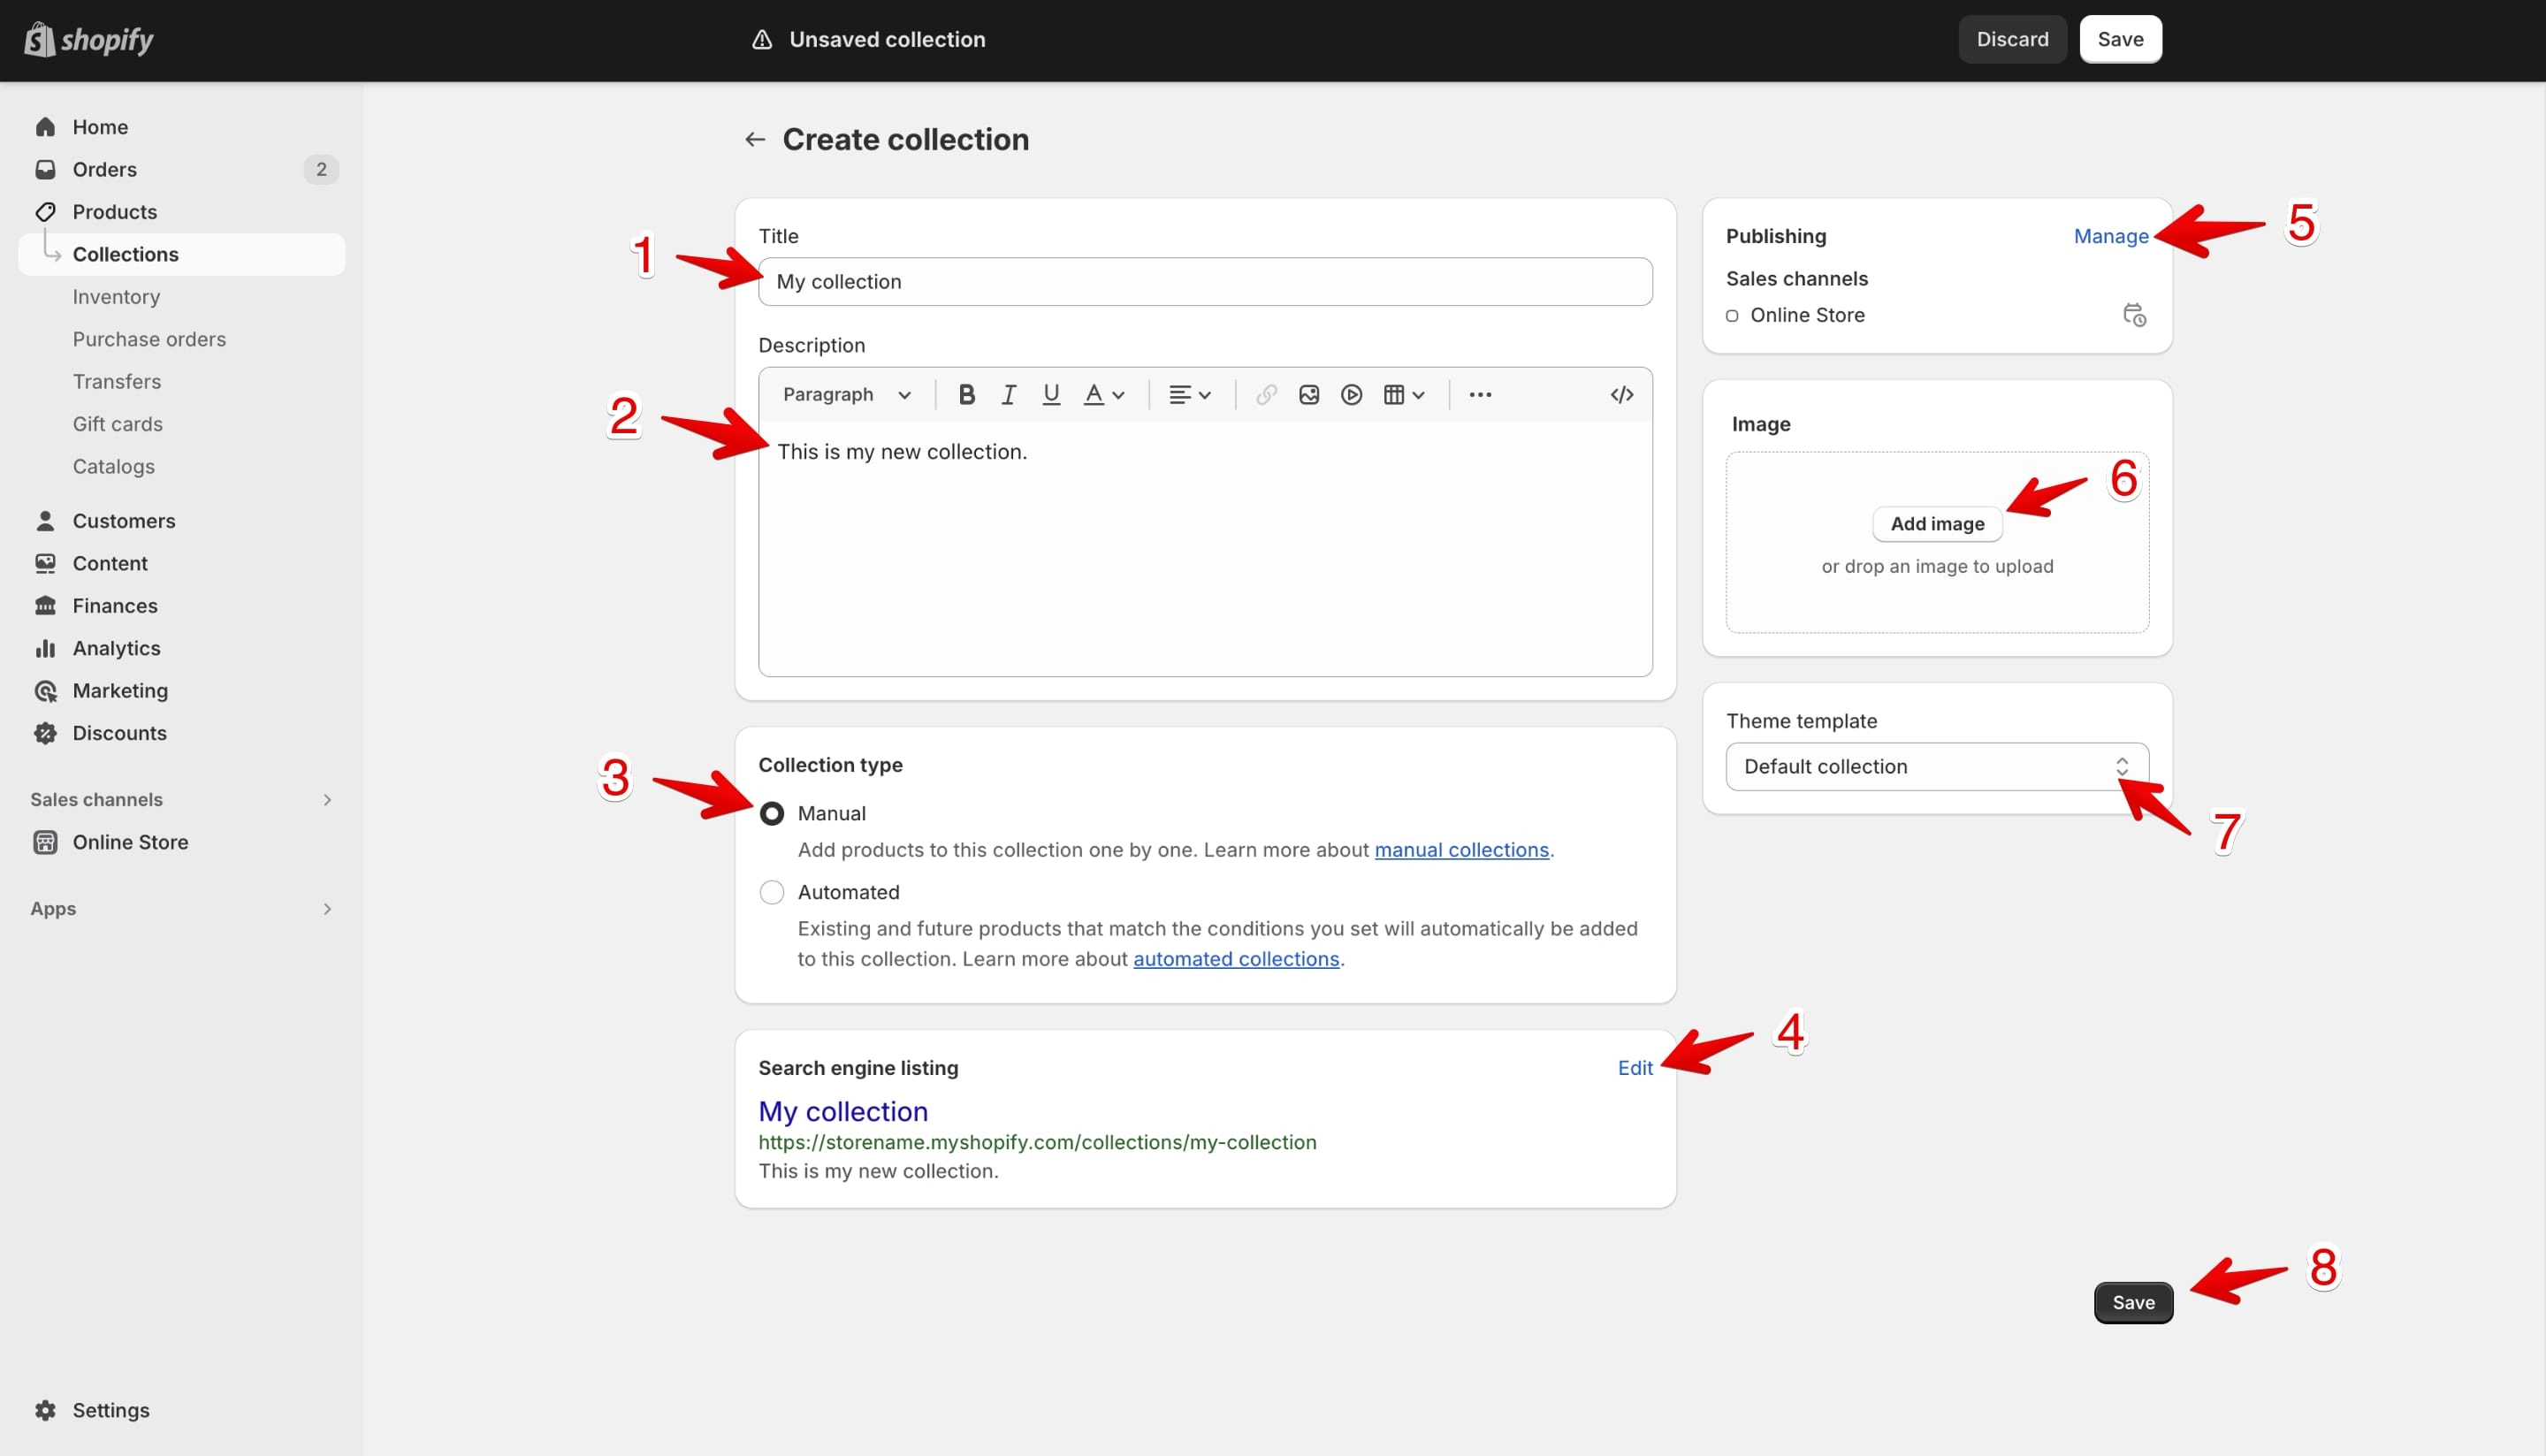This screenshot has width=2546, height=1456.
Task: Open the text alignment options
Action: coord(1190,395)
